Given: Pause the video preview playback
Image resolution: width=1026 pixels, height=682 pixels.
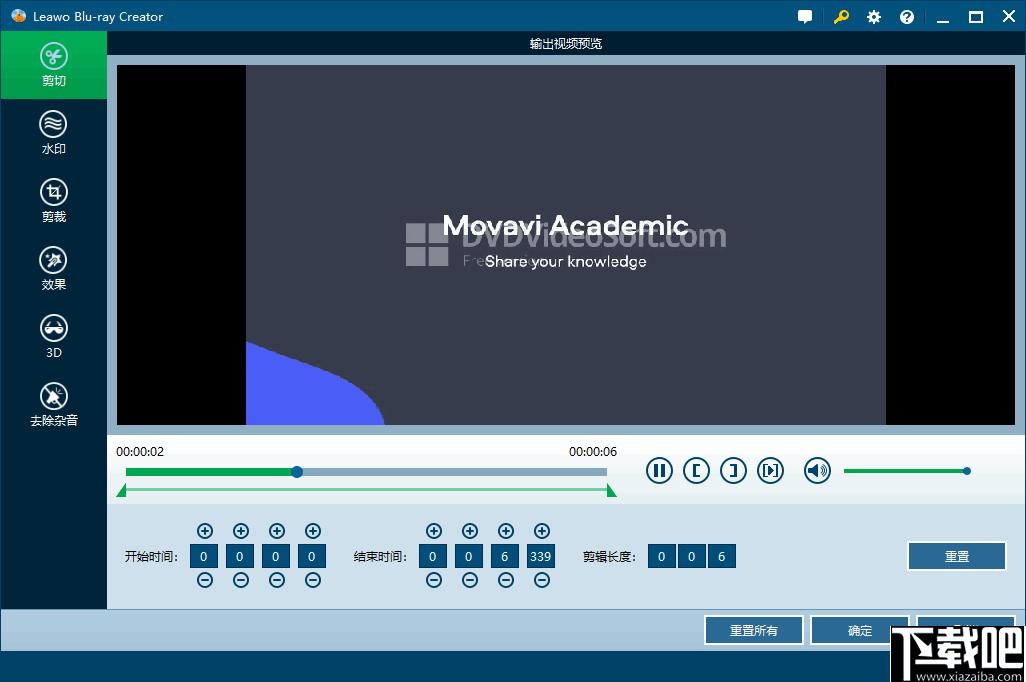Looking at the screenshot, I should click(659, 471).
